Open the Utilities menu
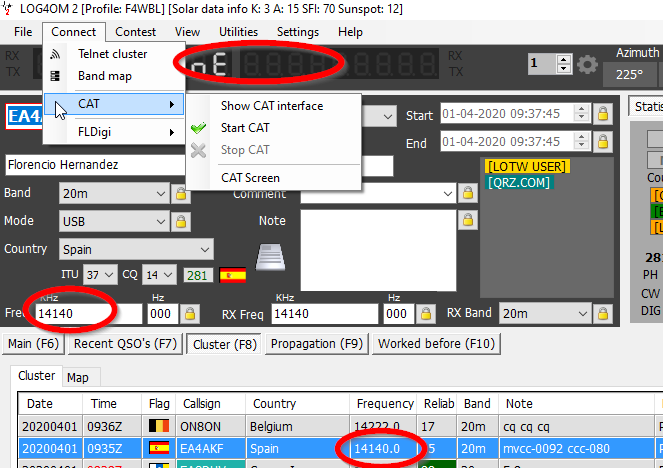This screenshot has width=663, height=468. [238, 32]
